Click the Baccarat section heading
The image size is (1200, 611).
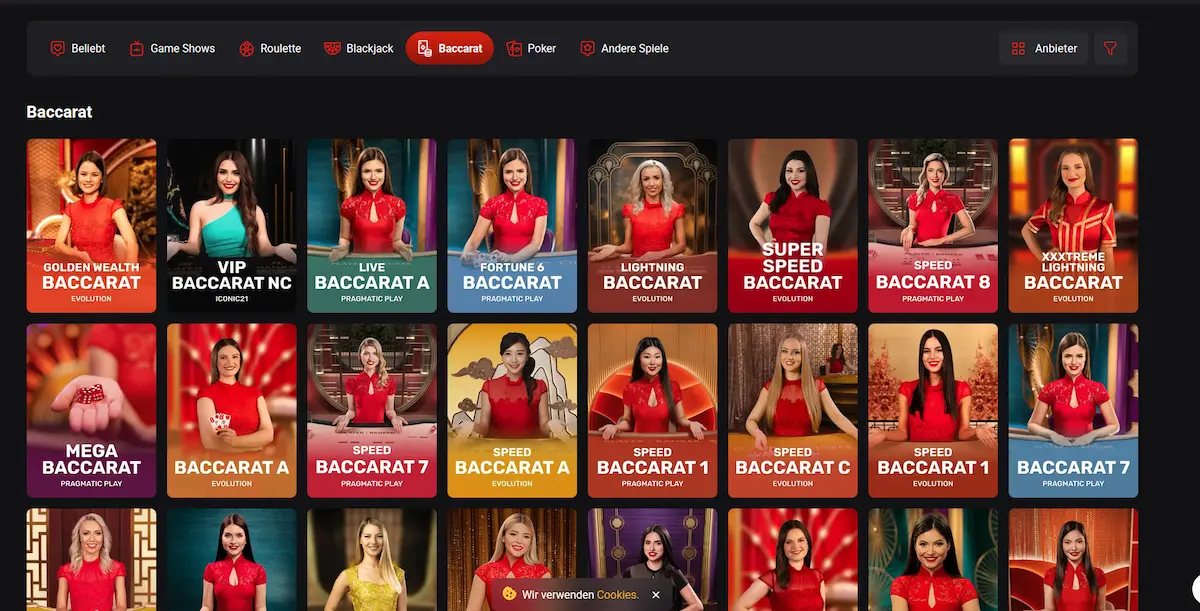59,112
